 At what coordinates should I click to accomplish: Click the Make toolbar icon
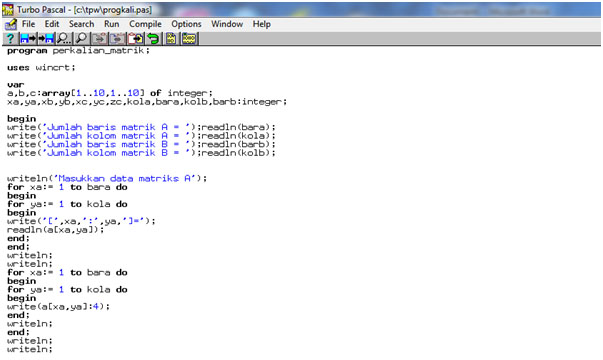(x=189, y=38)
